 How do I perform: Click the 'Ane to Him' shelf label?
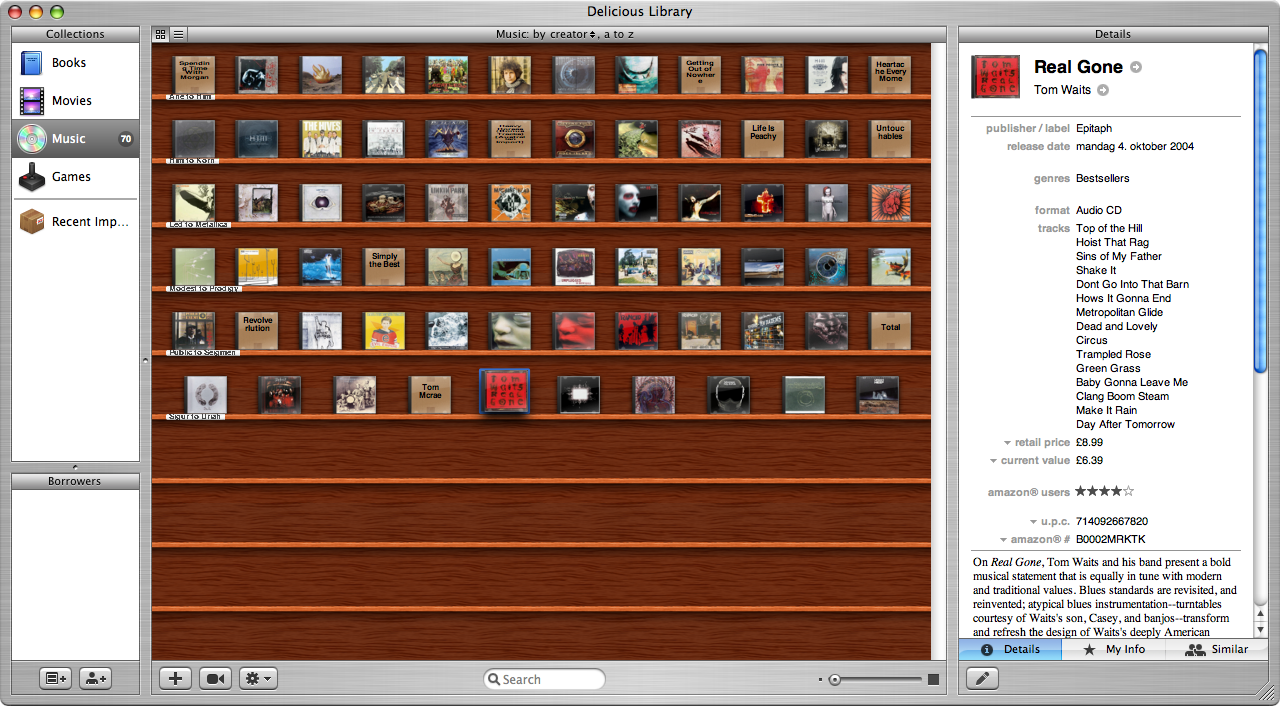(190, 96)
